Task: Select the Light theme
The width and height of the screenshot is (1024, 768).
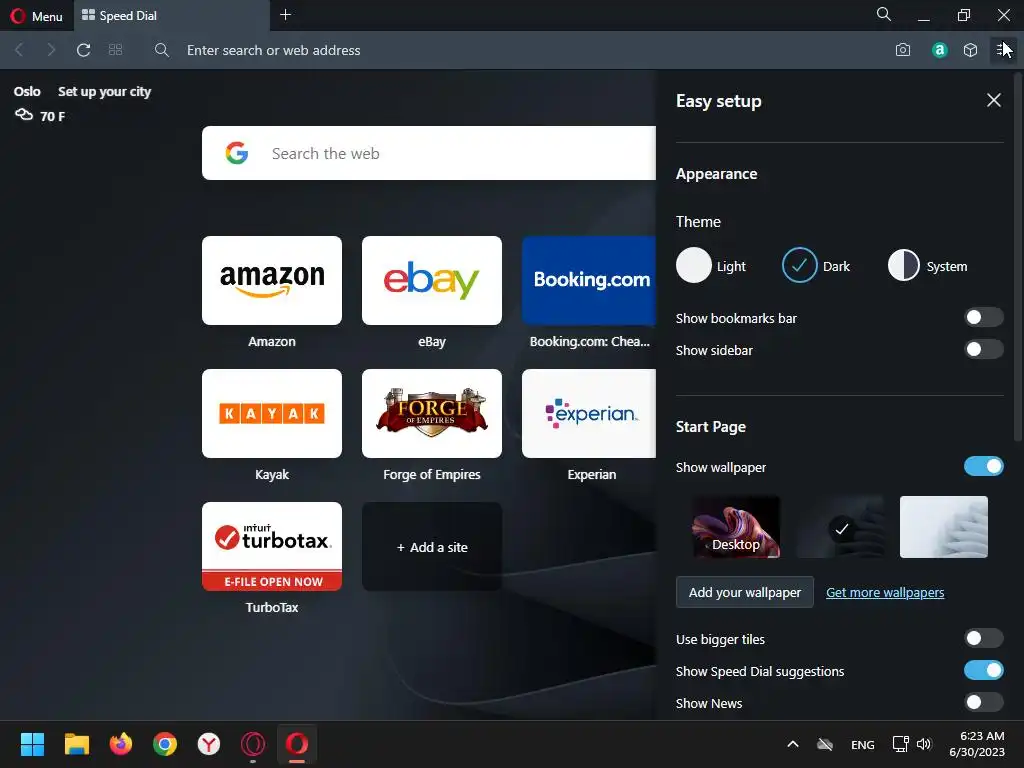Action: 711,265
